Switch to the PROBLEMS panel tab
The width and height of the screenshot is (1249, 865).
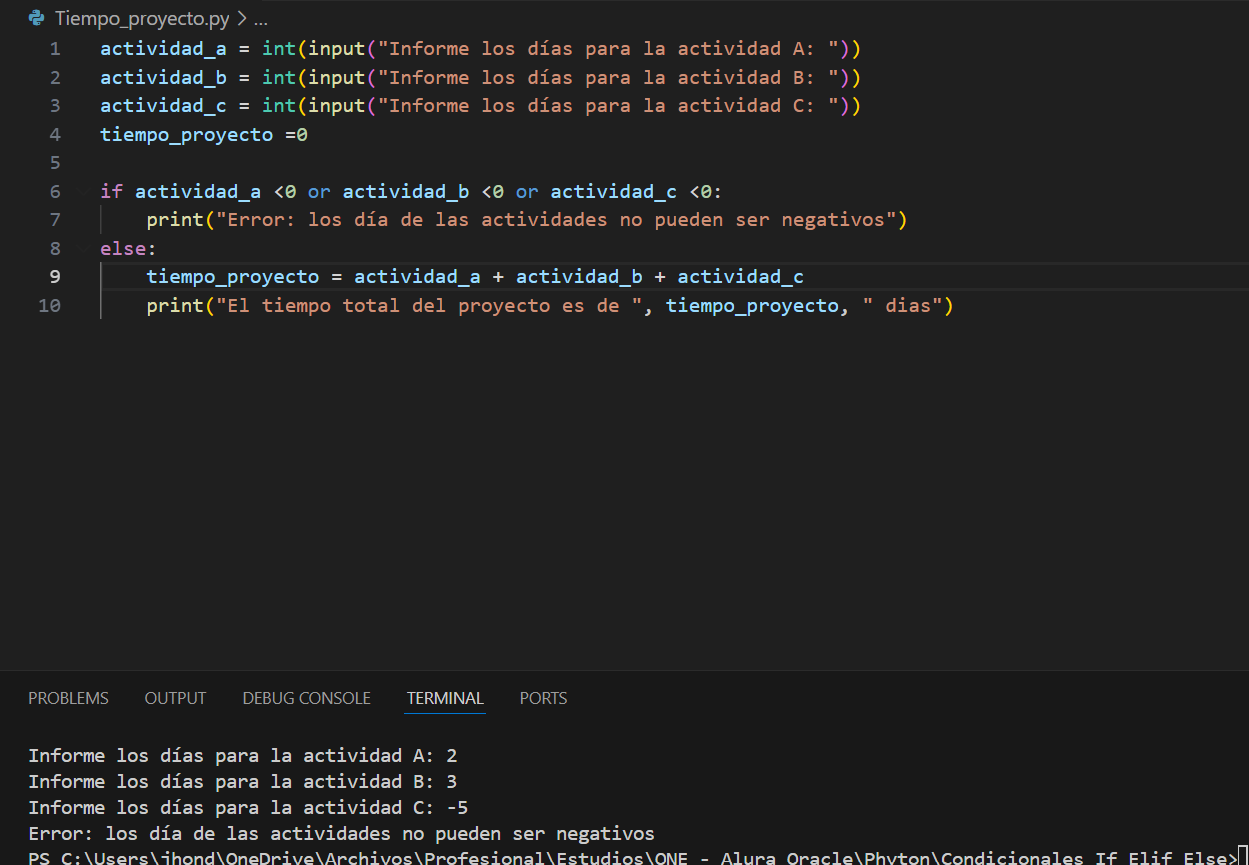[x=68, y=698]
